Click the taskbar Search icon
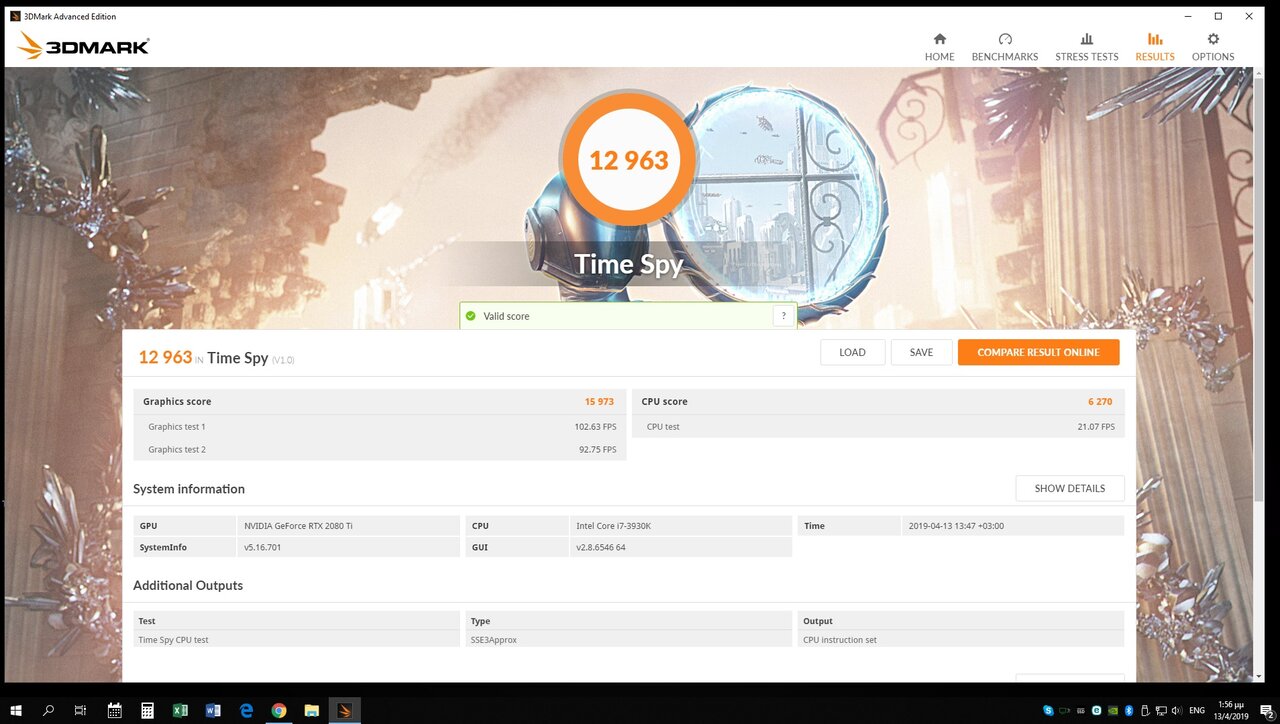Viewport: 1280px width, 724px height. (48, 710)
